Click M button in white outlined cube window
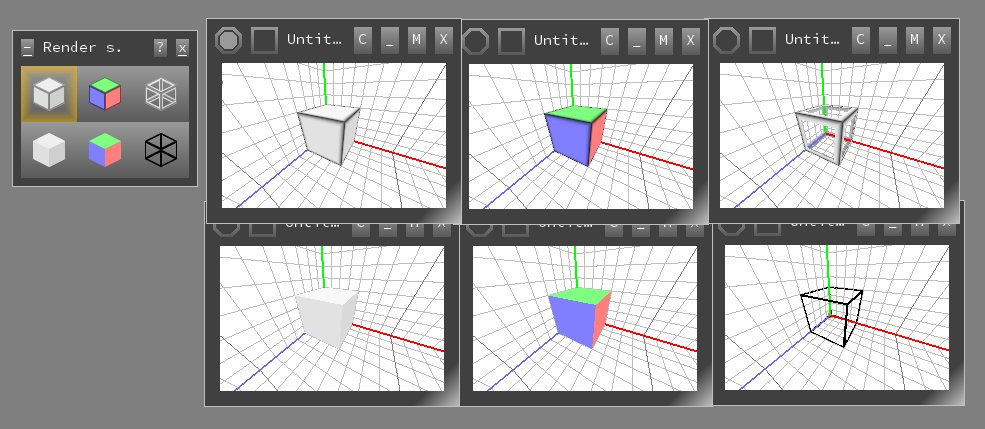 (416, 40)
